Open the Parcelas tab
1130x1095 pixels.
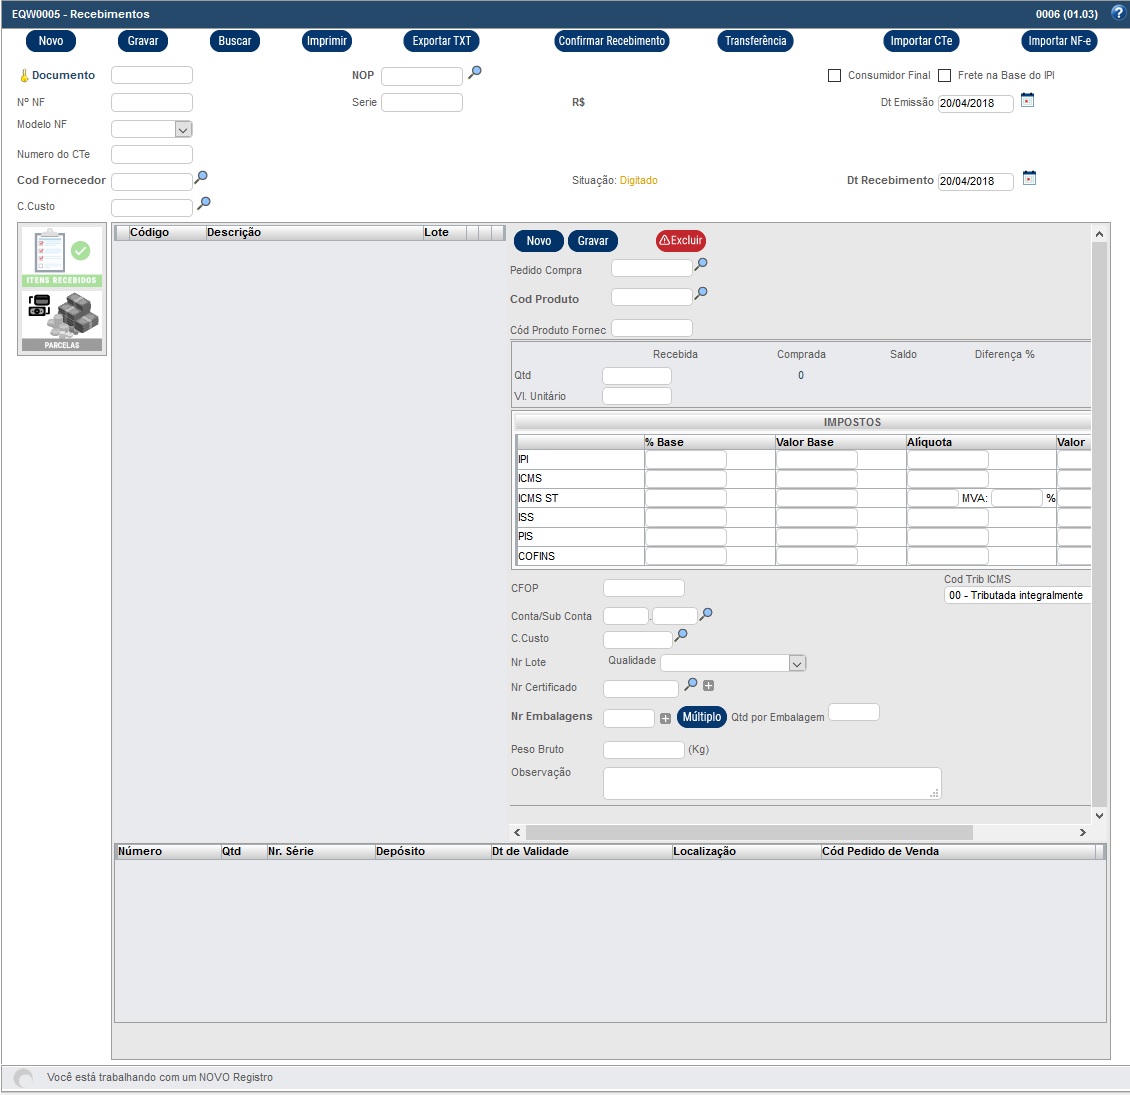coord(62,322)
